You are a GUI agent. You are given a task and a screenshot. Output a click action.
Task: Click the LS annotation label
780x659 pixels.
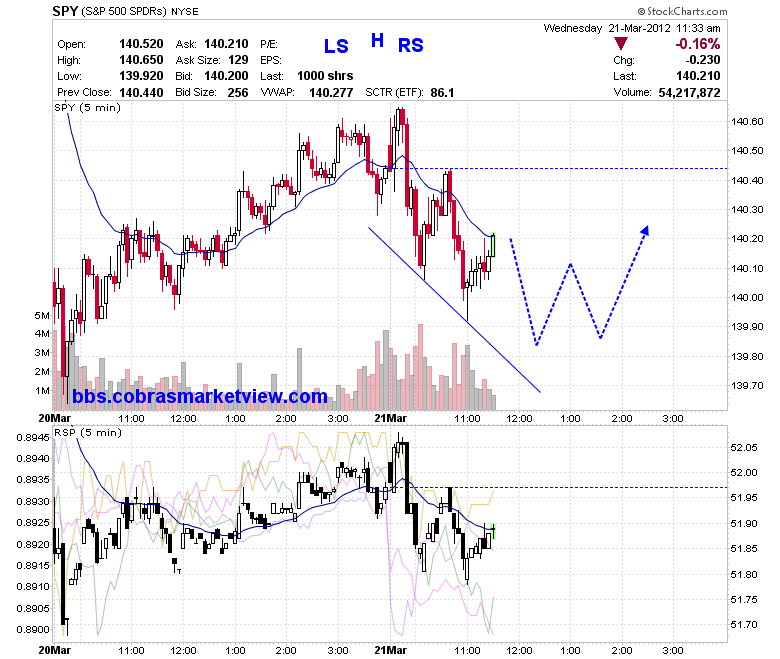pyautogui.click(x=336, y=46)
